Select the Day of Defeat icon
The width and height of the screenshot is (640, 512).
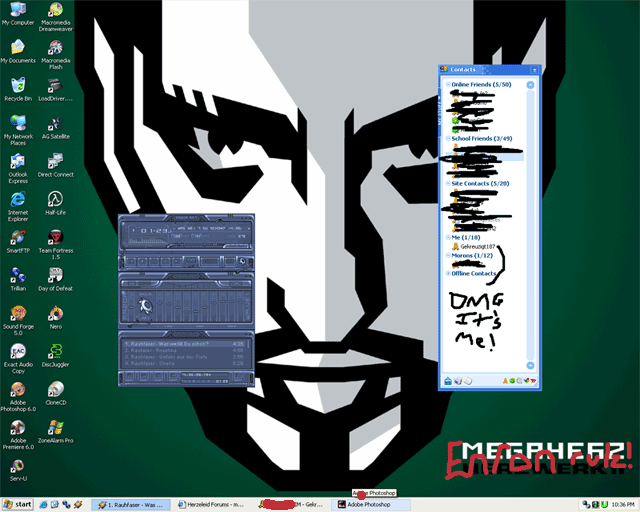56,279
